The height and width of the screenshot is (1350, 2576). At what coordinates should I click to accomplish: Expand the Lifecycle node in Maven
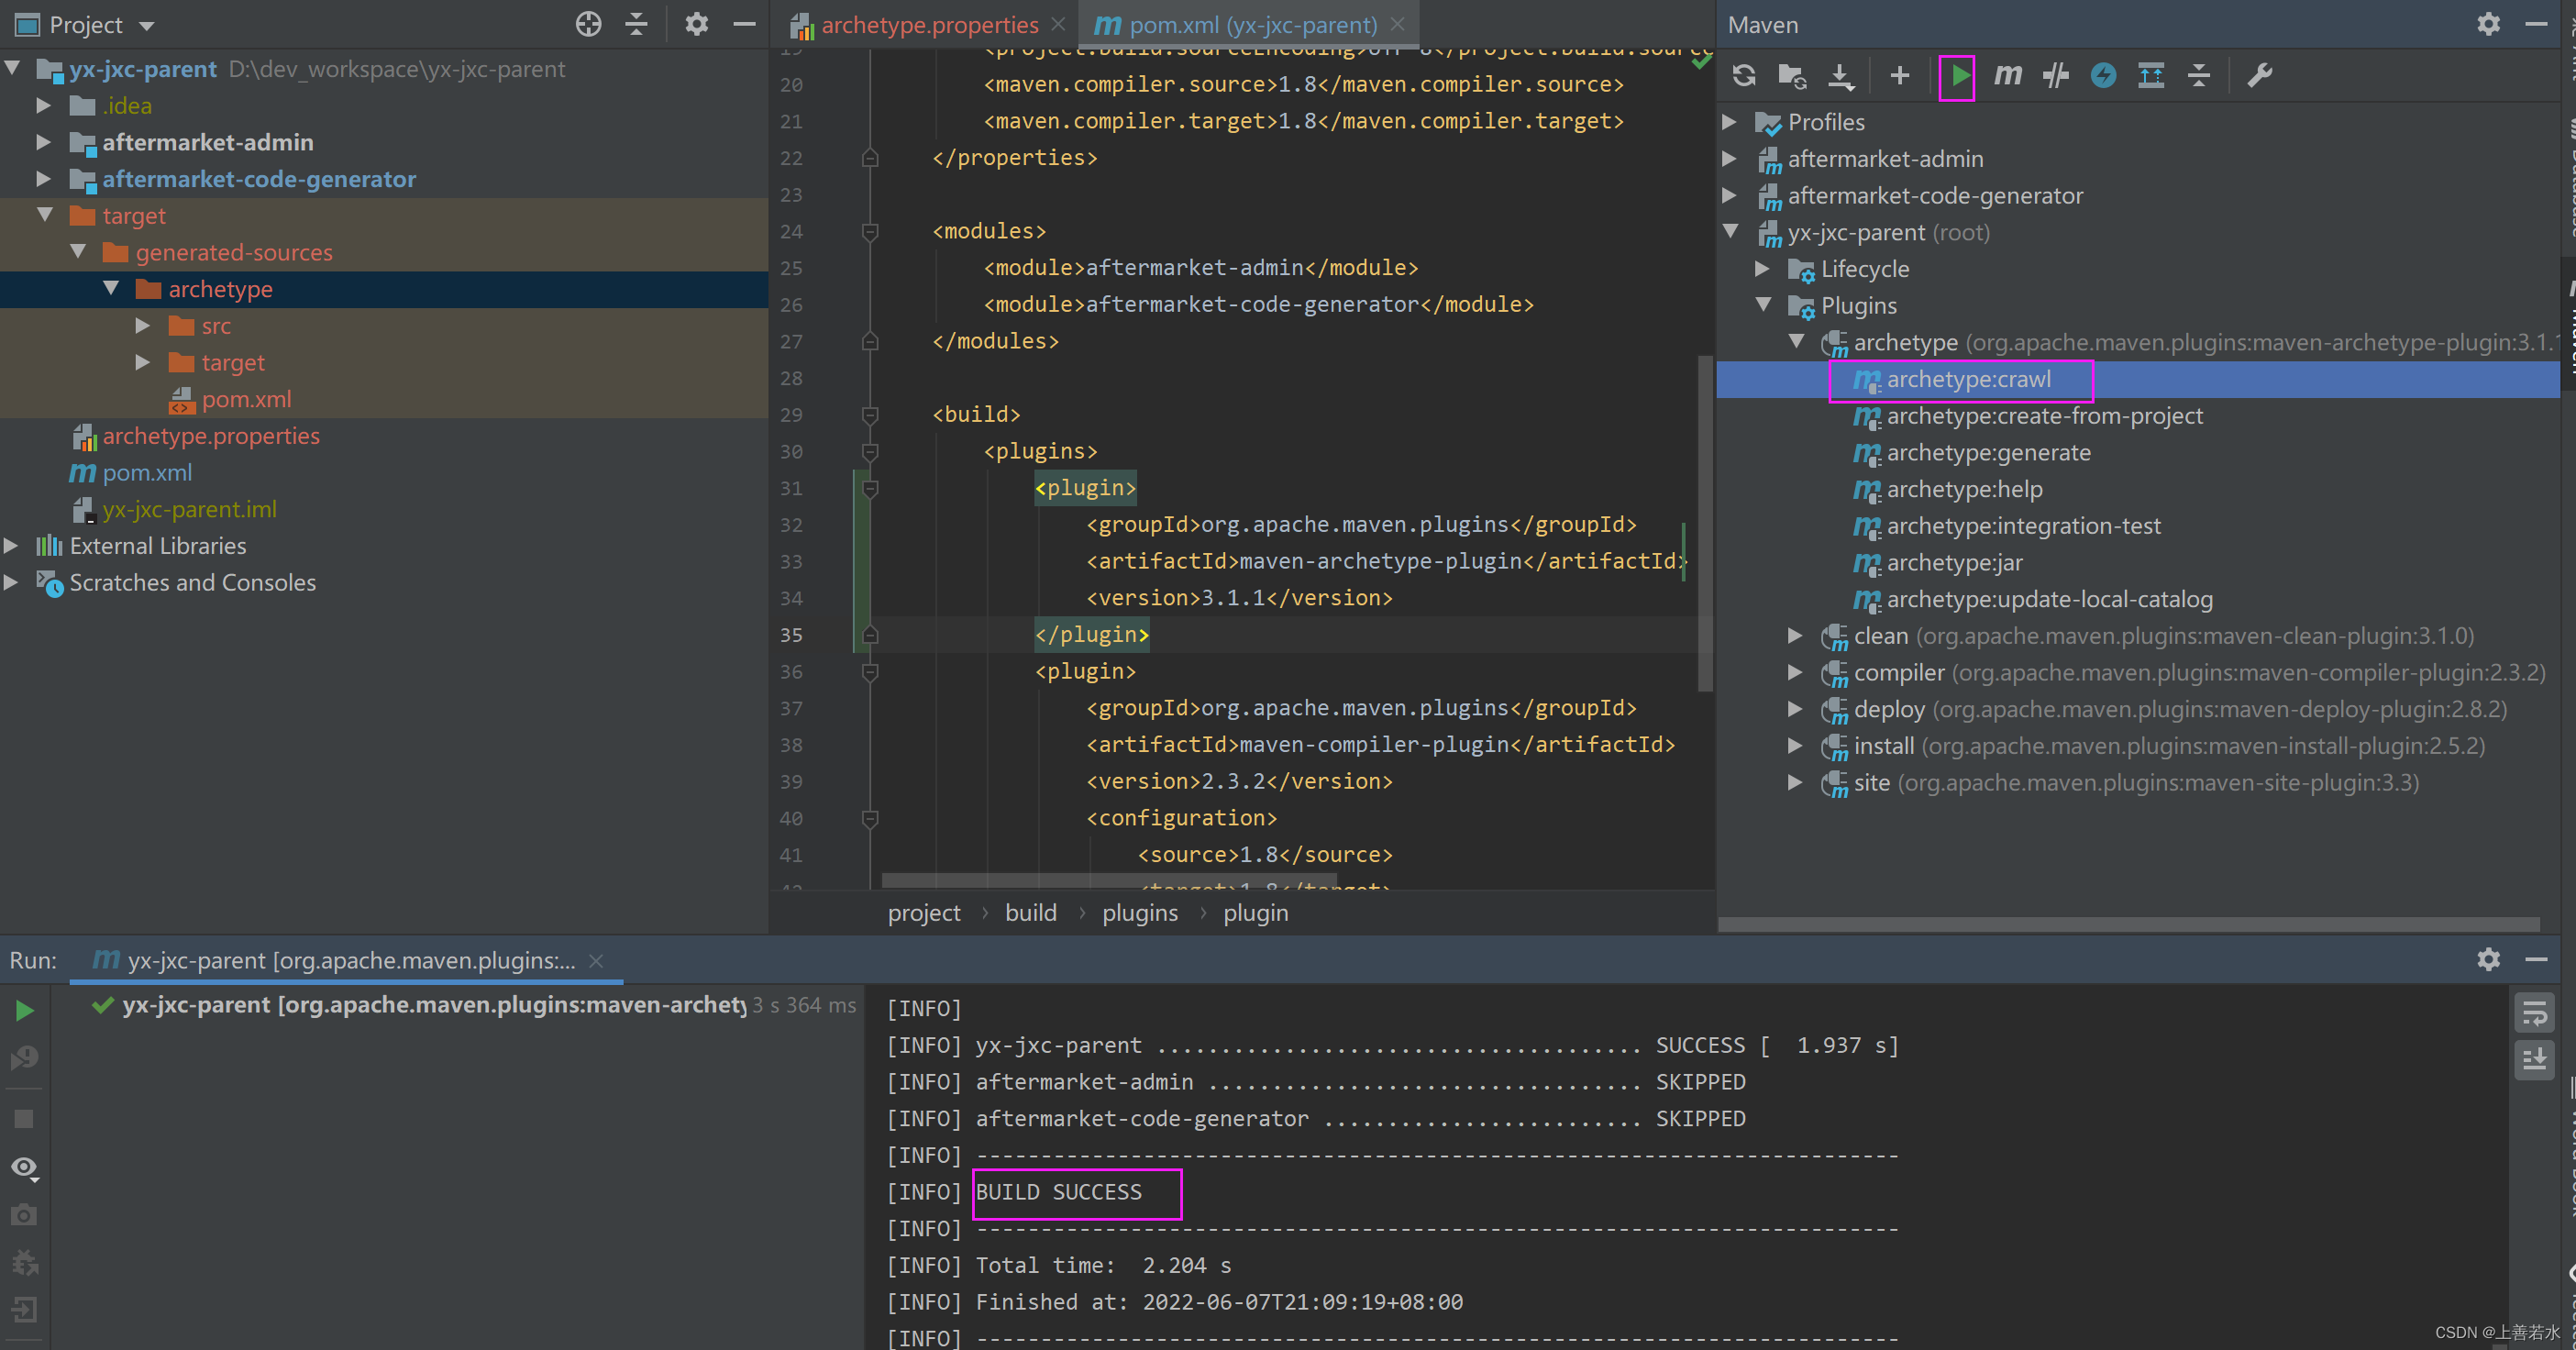pos(1763,269)
